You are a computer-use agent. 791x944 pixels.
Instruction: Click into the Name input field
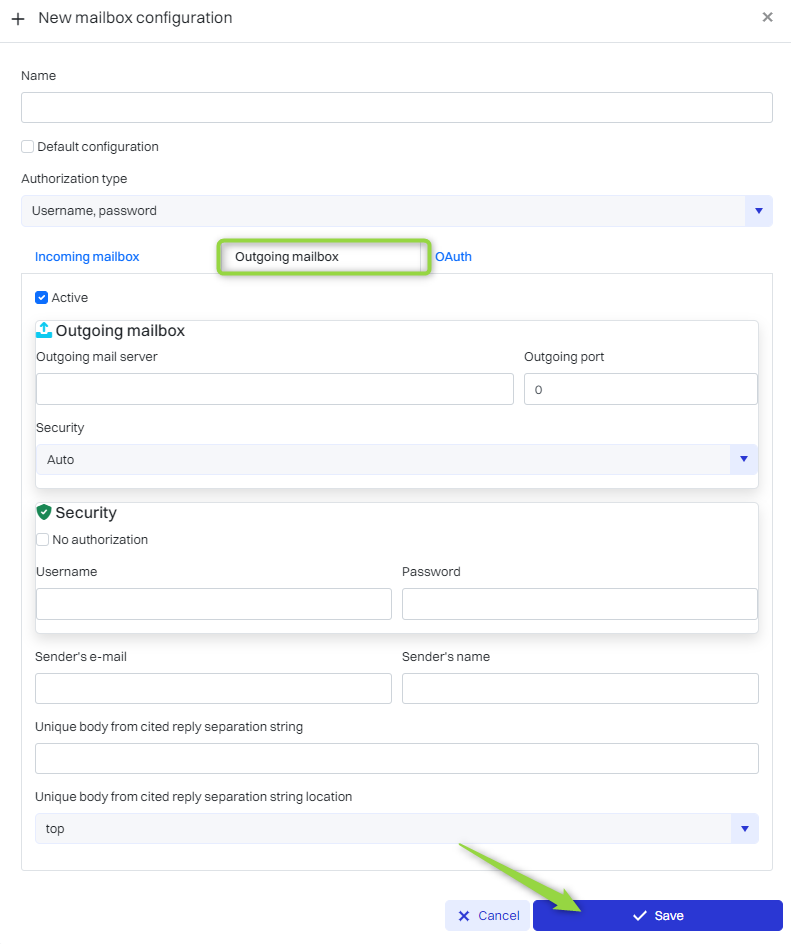pyautogui.click(x=396, y=108)
